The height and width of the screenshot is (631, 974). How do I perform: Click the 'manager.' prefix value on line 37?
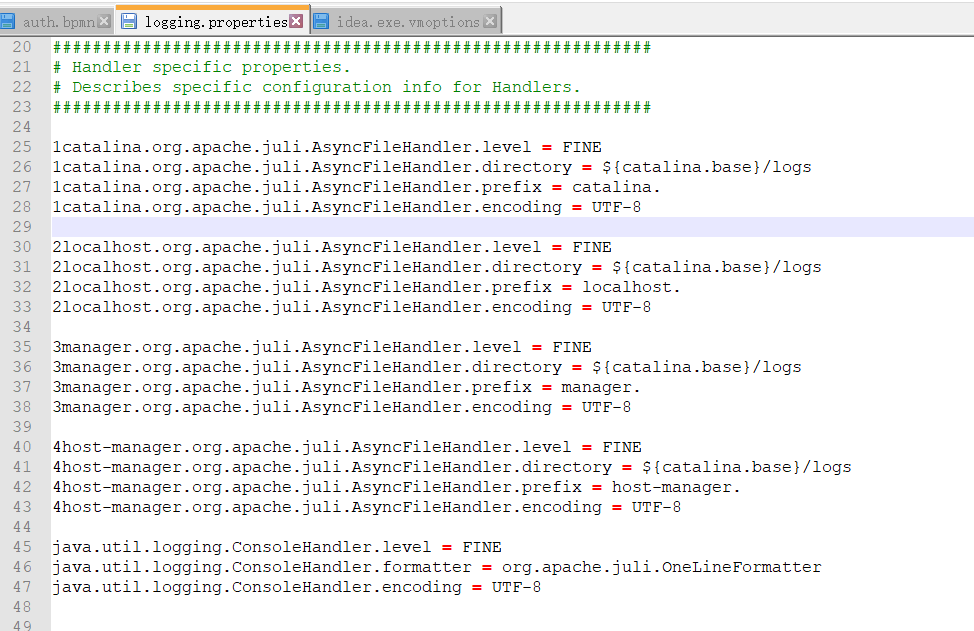click(x=601, y=388)
